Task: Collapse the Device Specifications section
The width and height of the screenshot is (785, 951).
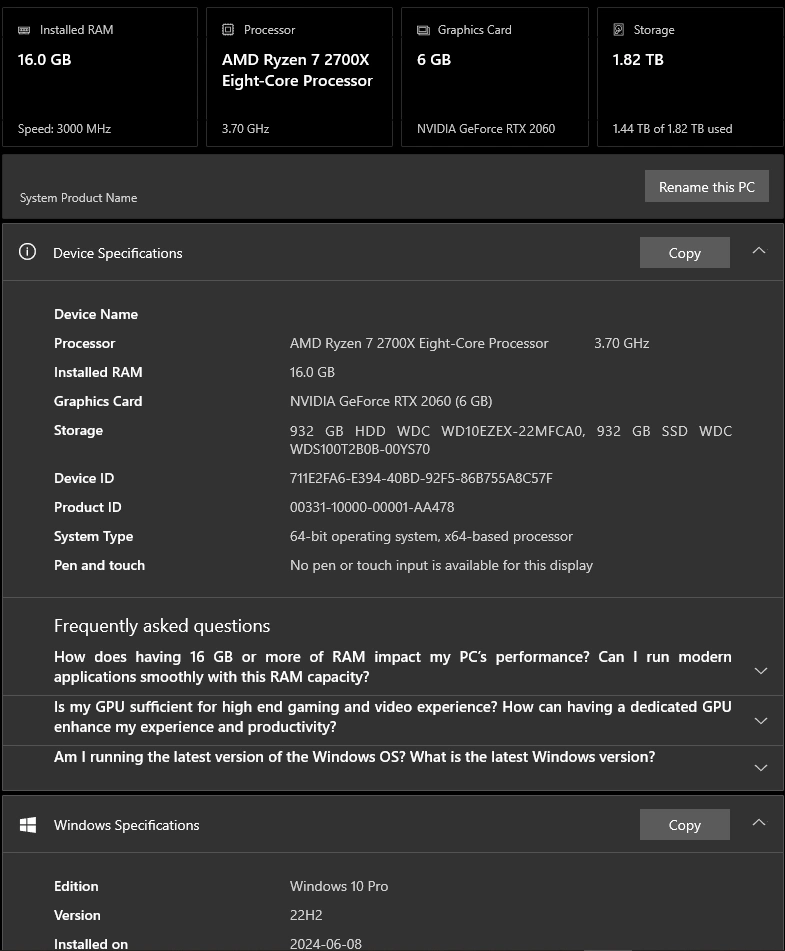Action: (x=759, y=251)
